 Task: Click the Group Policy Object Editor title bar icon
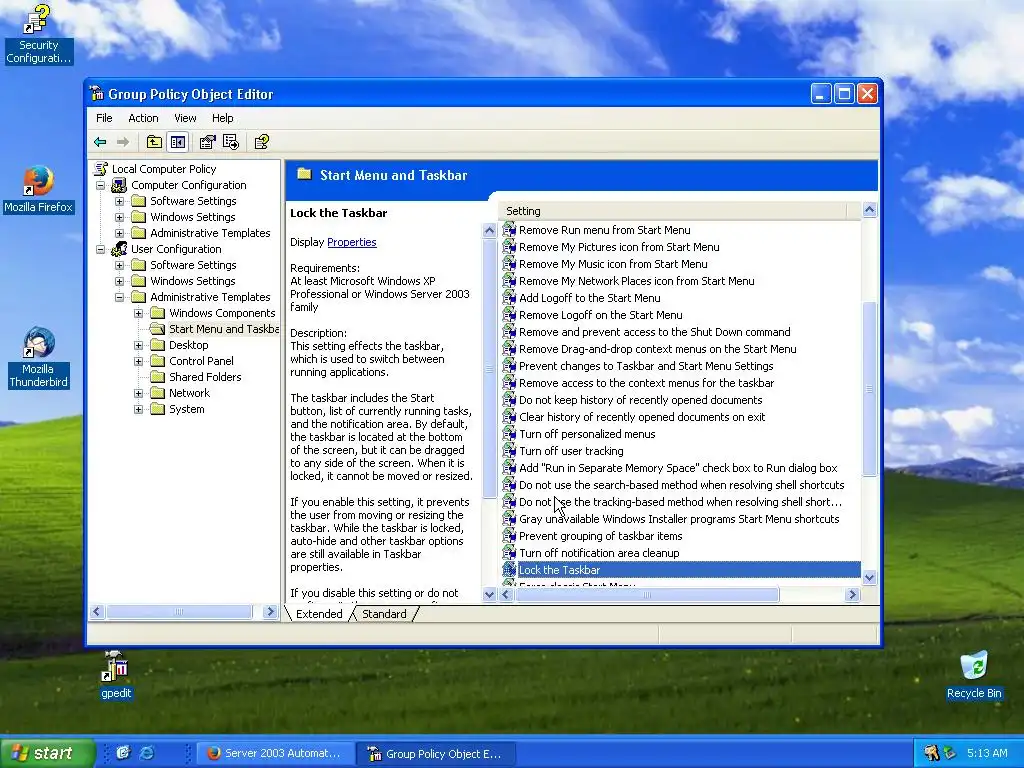pos(97,93)
